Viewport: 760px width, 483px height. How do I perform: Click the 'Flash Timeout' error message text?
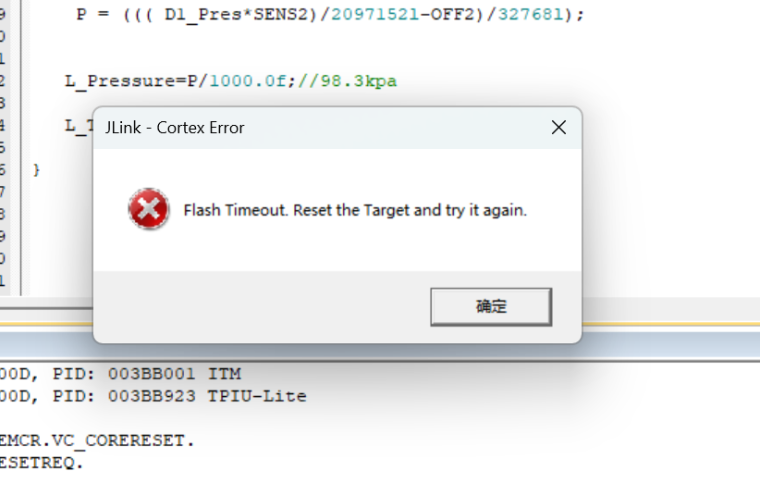click(355, 211)
